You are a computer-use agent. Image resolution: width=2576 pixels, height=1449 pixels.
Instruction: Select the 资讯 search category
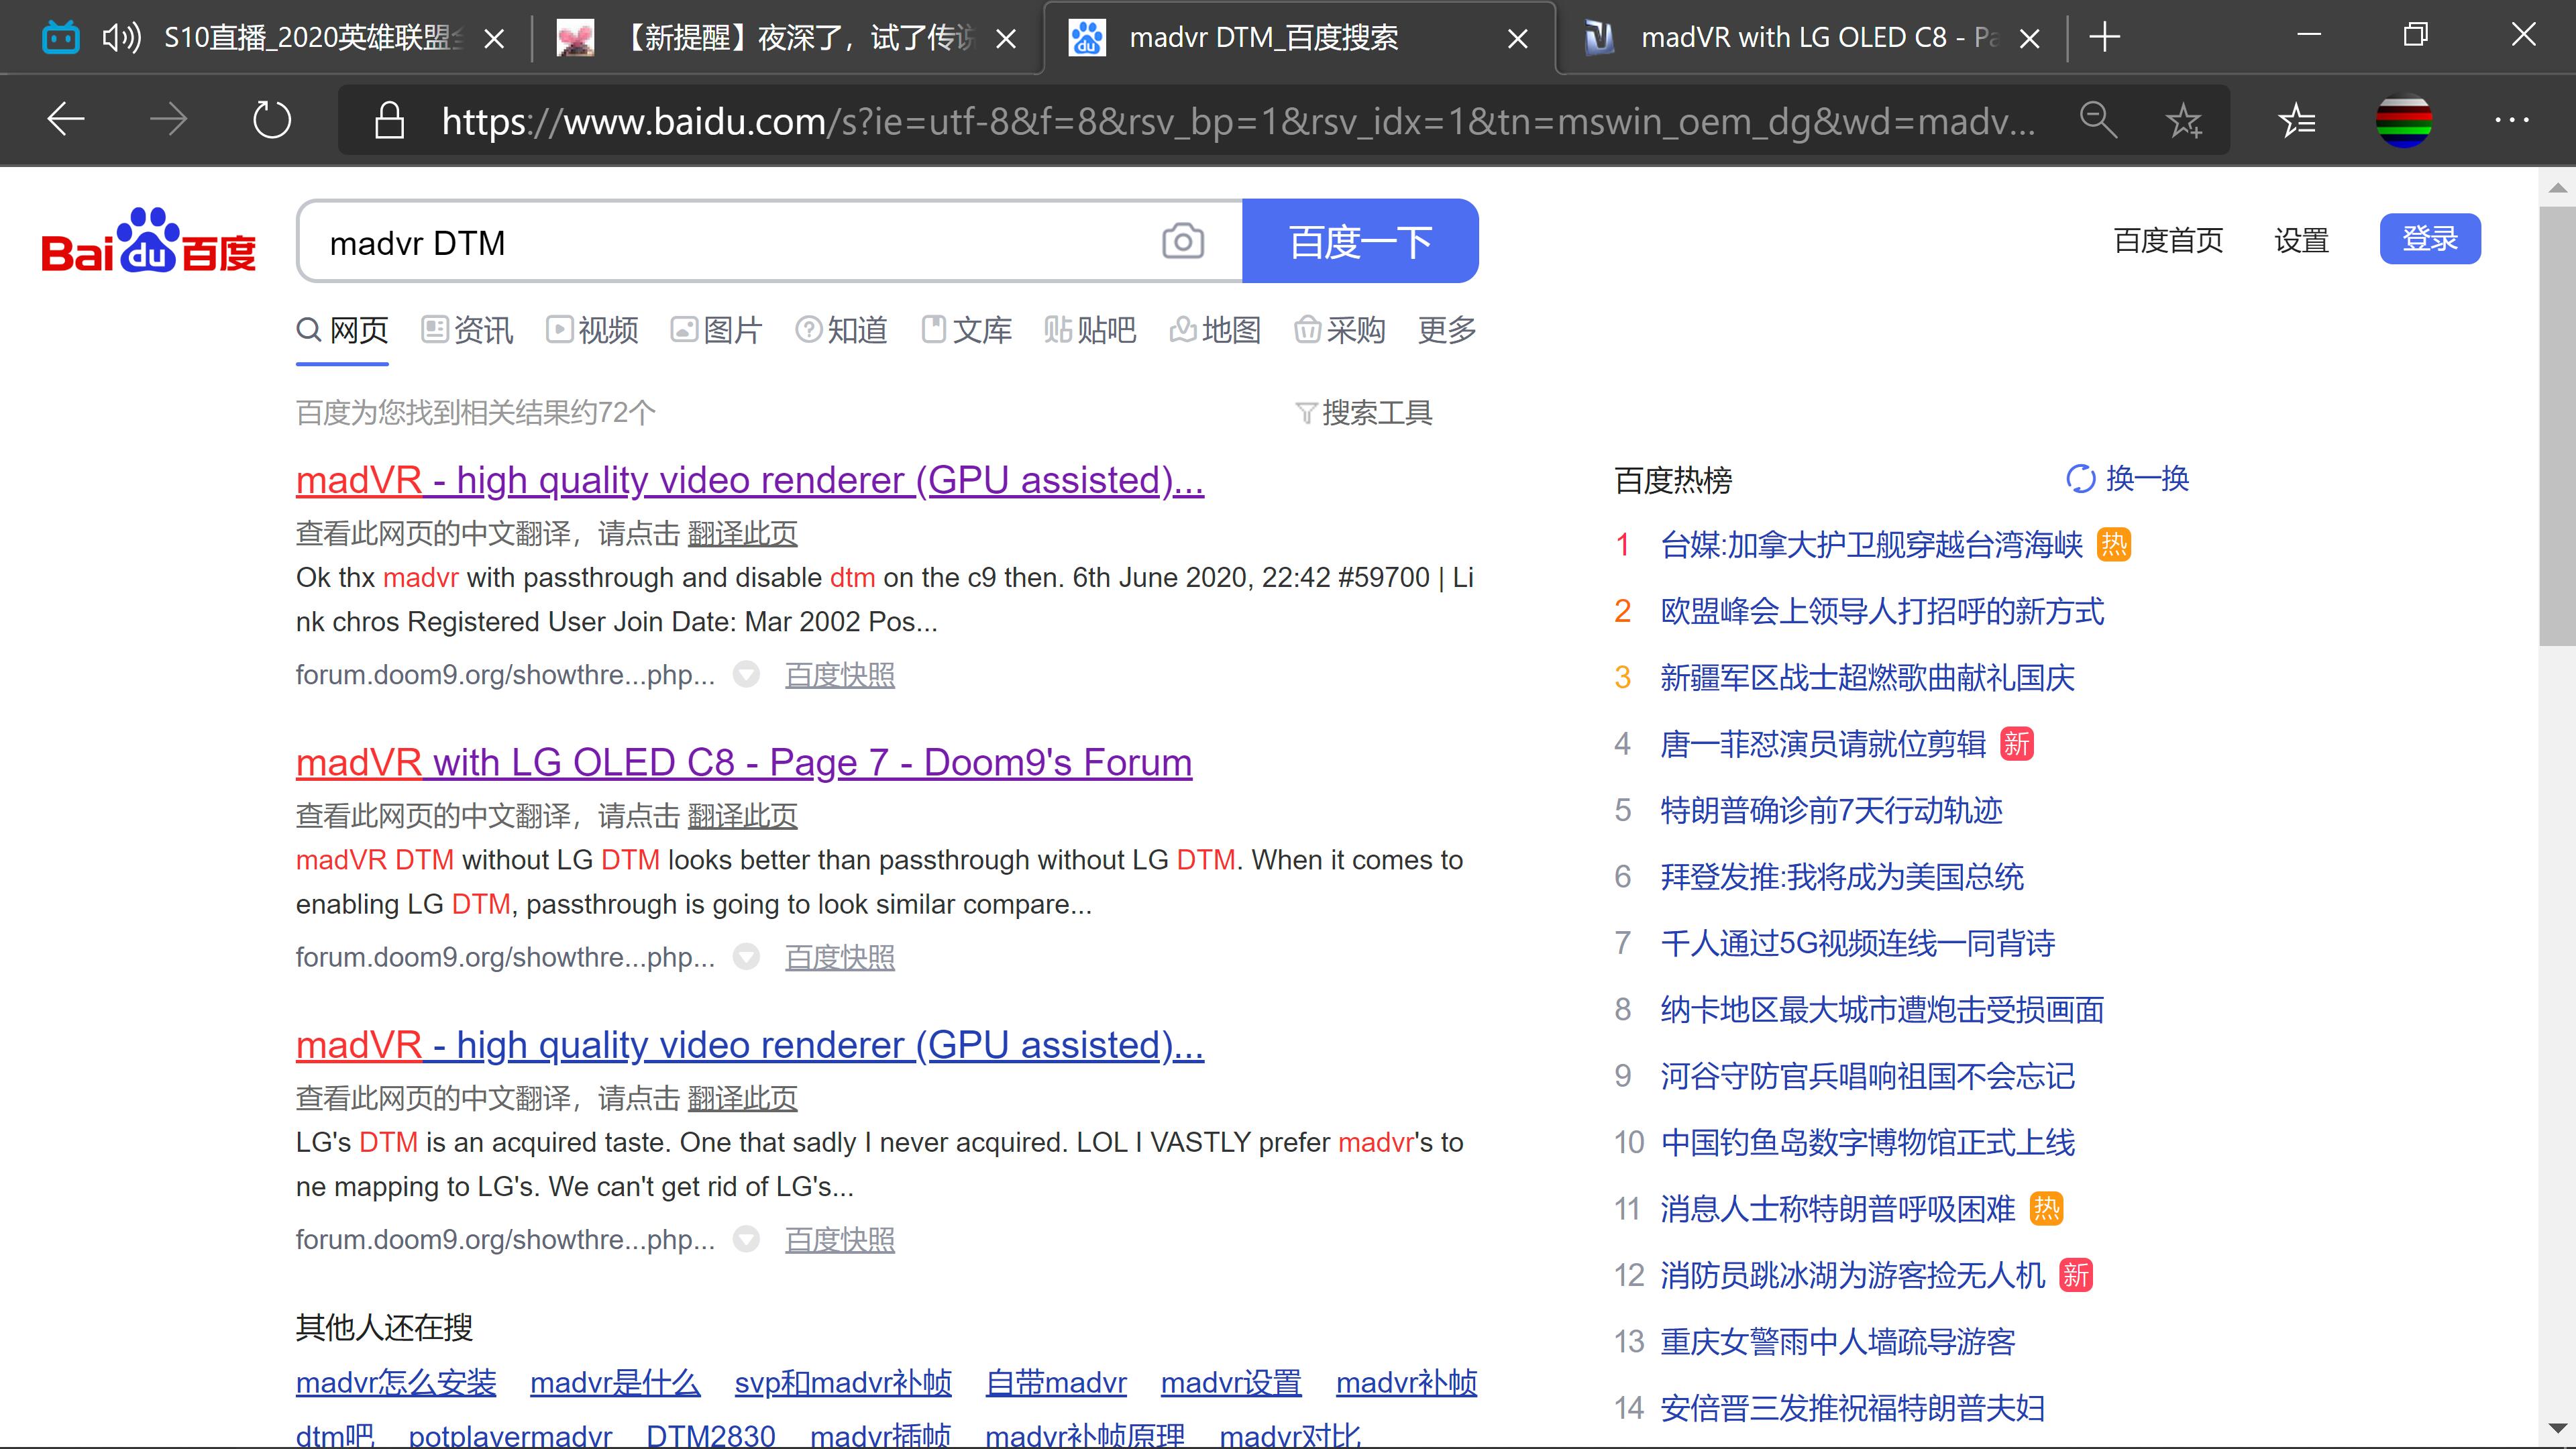click(468, 330)
